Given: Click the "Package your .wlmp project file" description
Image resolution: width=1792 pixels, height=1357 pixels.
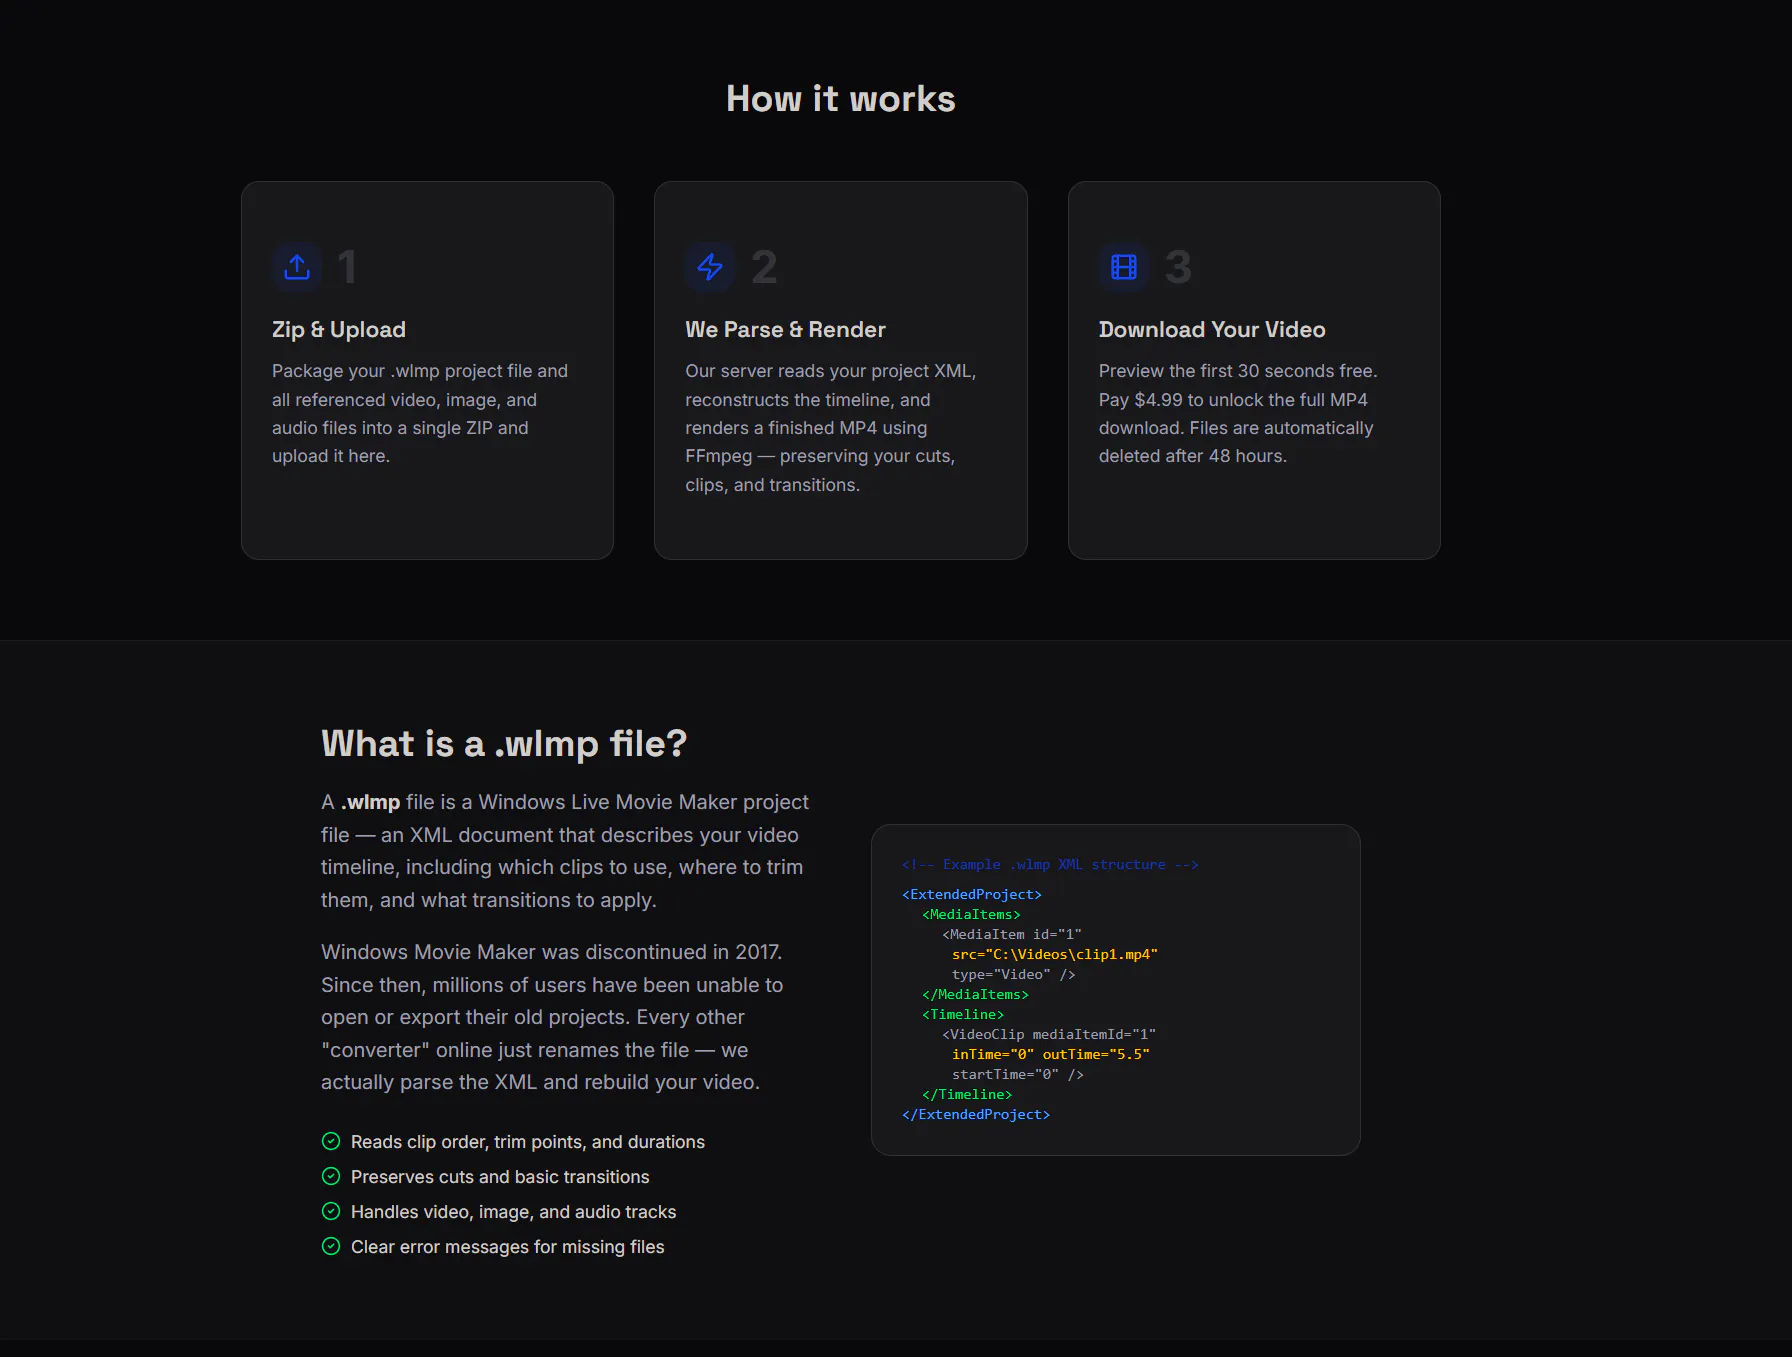Looking at the screenshot, I should coord(421,413).
